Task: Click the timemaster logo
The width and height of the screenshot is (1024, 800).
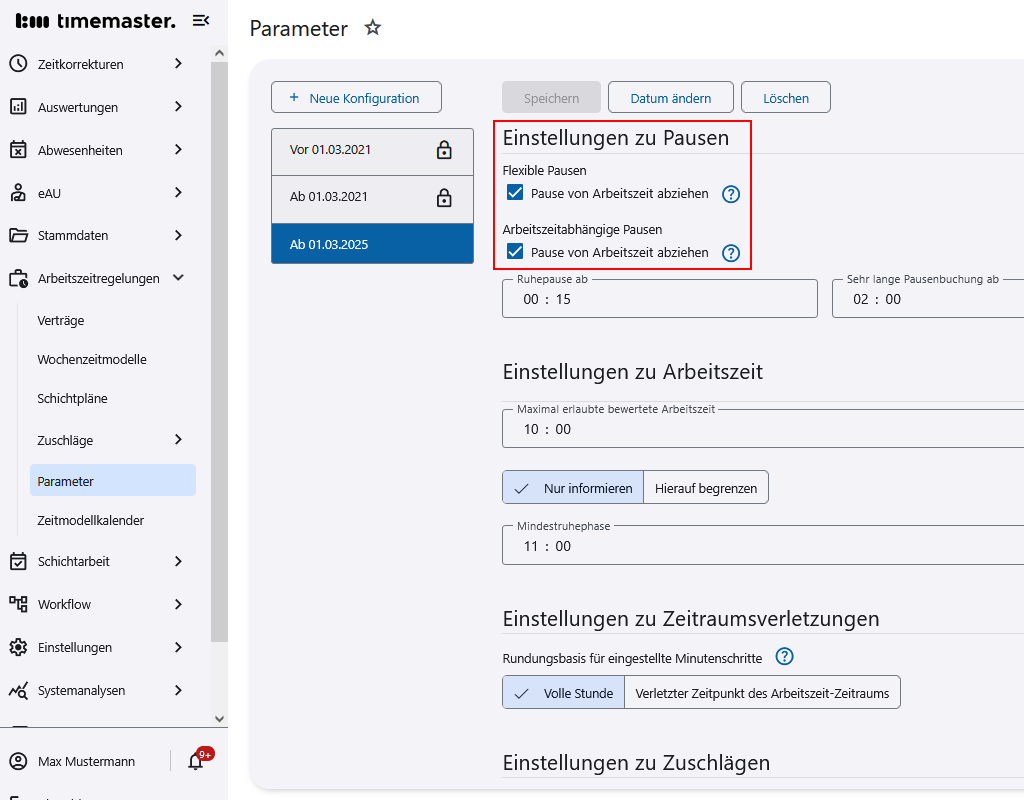Action: (96, 21)
